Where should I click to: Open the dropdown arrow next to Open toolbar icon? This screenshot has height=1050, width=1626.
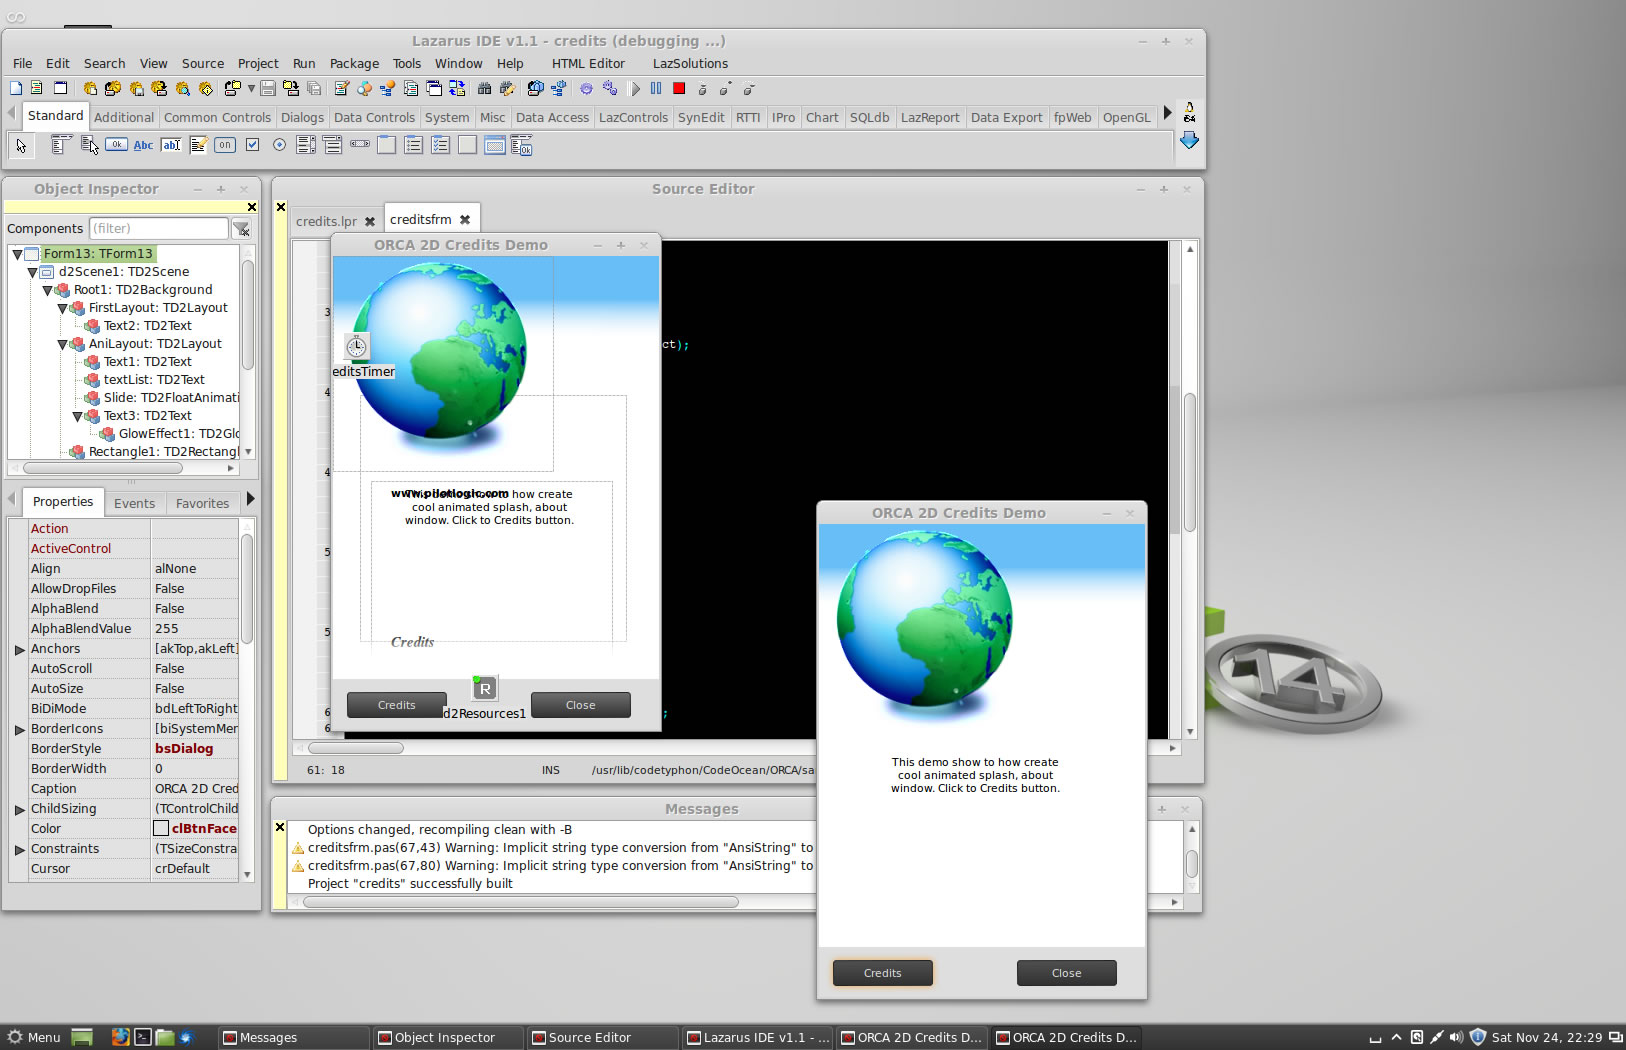[x=251, y=89]
